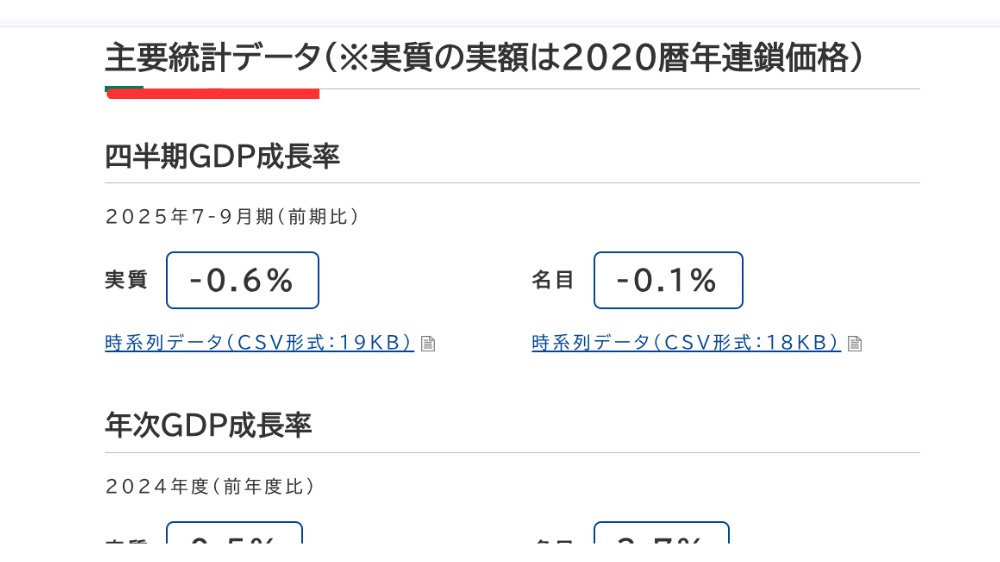
Task: Click the file icon beside the 18KB link
Action: tap(854, 344)
